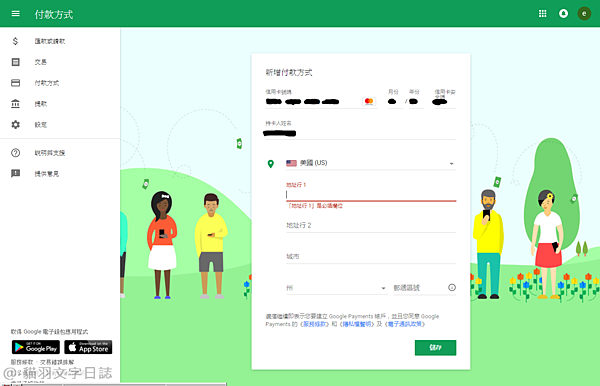Open the gear icon 設定
The width and height of the screenshot is (600, 386).
(x=15, y=125)
